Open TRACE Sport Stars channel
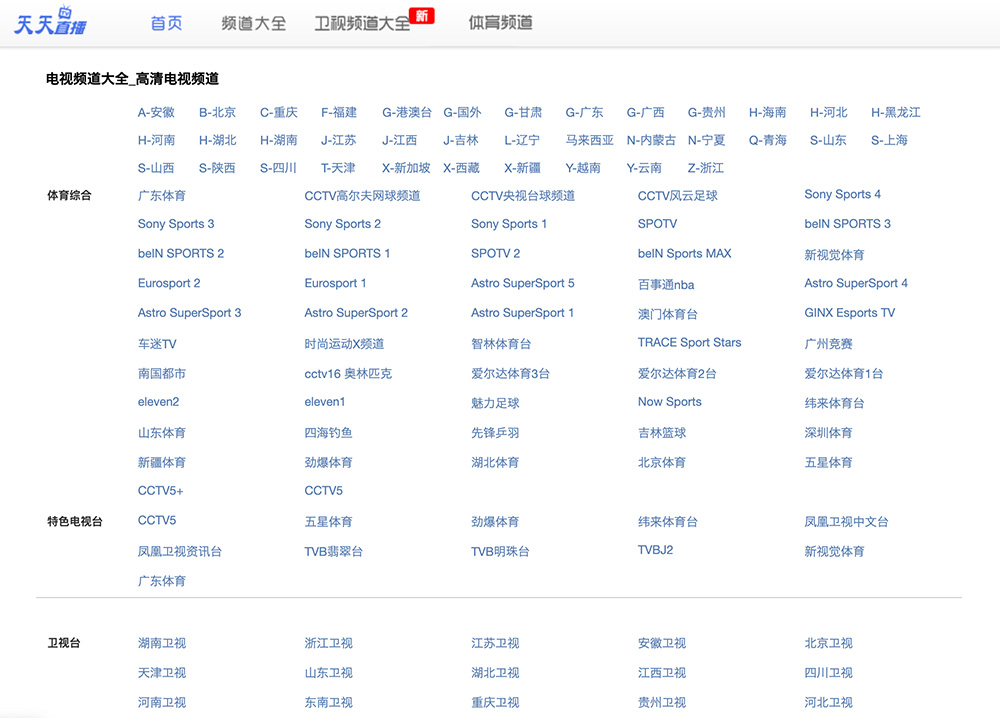Image resolution: width=1000 pixels, height=718 pixels. (689, 342)
